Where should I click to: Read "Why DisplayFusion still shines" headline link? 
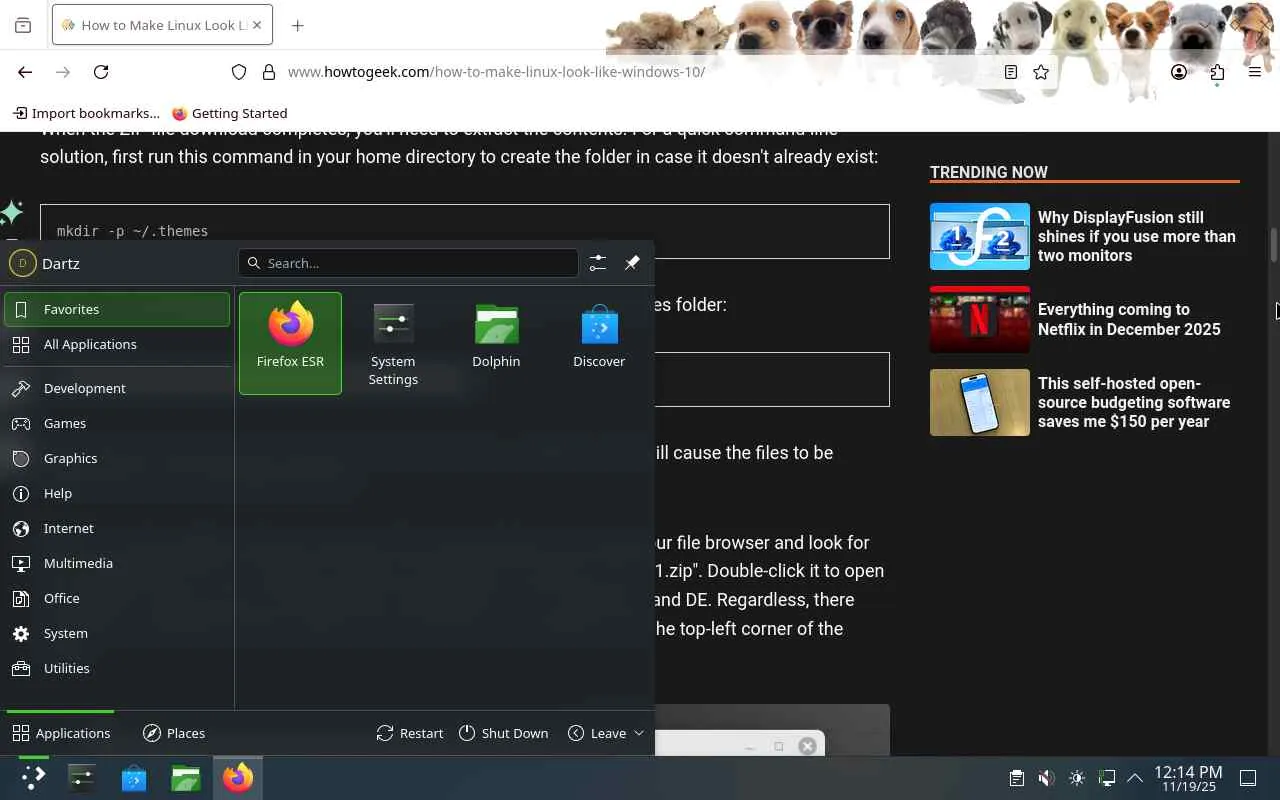coord(1137,236)
